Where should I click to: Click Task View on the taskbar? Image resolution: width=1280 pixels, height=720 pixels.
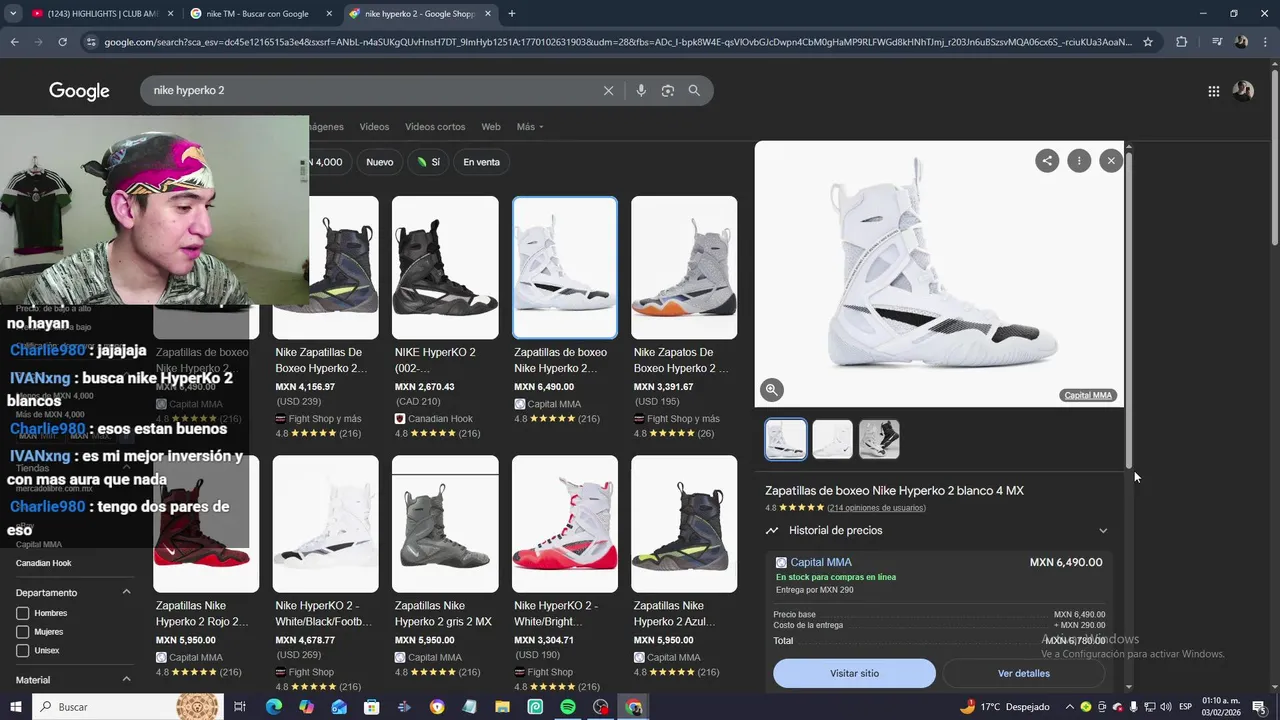point(240,707)
